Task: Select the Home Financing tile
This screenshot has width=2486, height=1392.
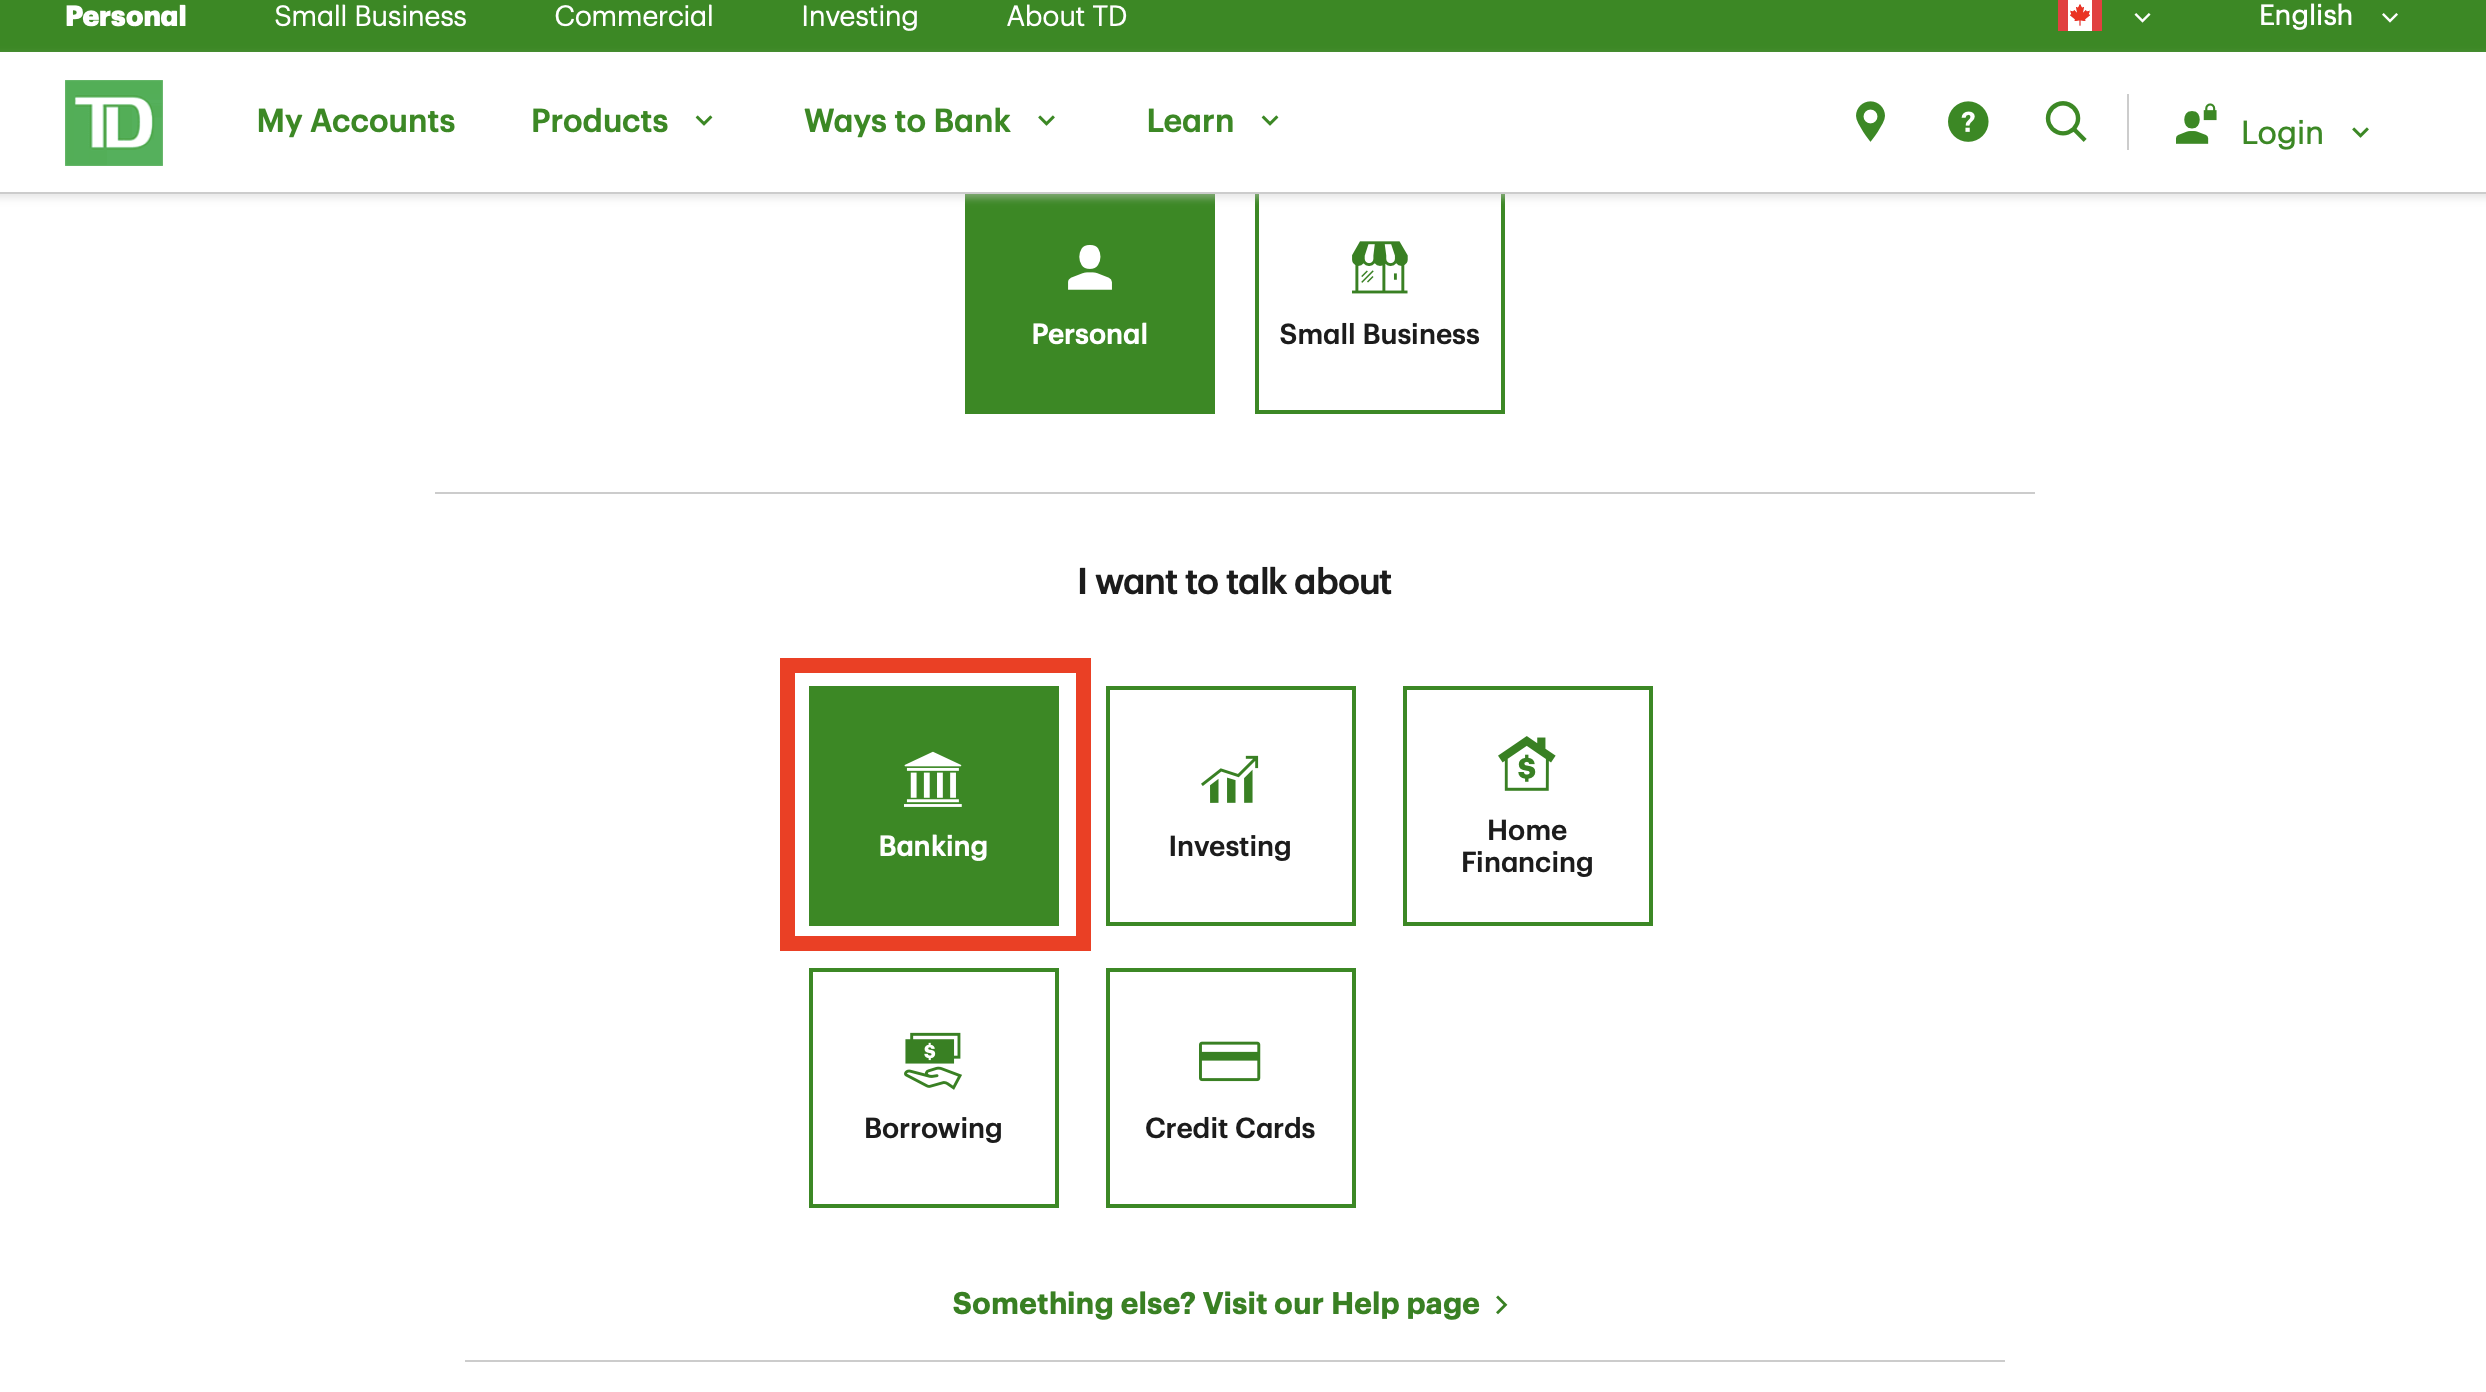Action: click(x=1526, y=805)
